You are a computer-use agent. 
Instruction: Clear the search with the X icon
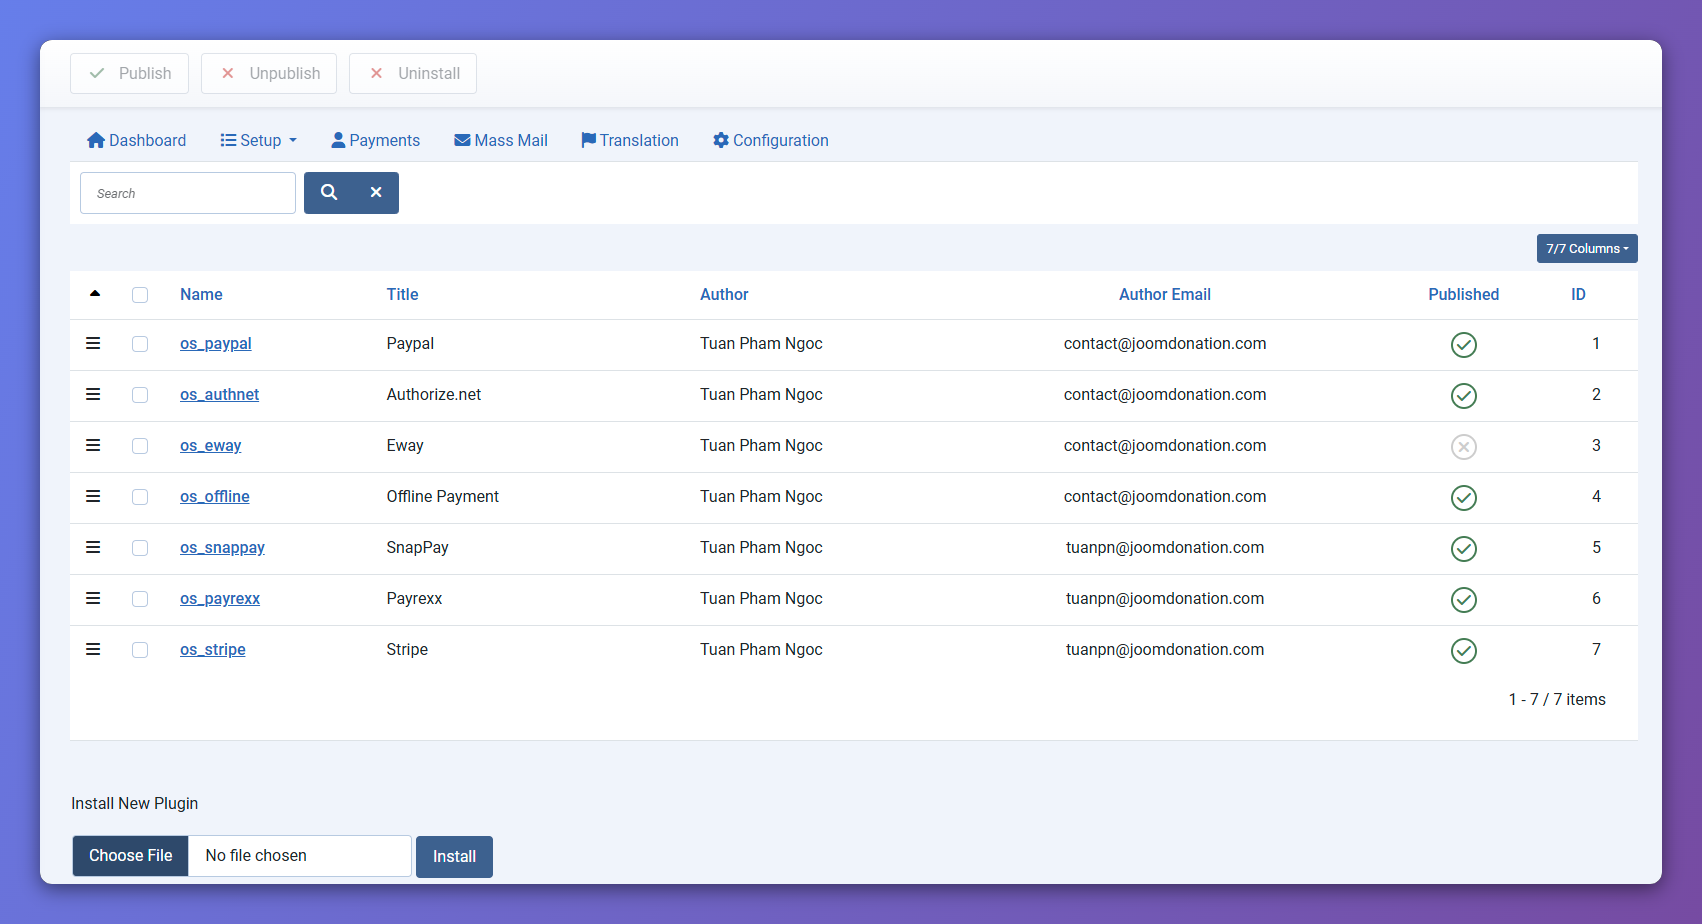(x=376, y=193)
